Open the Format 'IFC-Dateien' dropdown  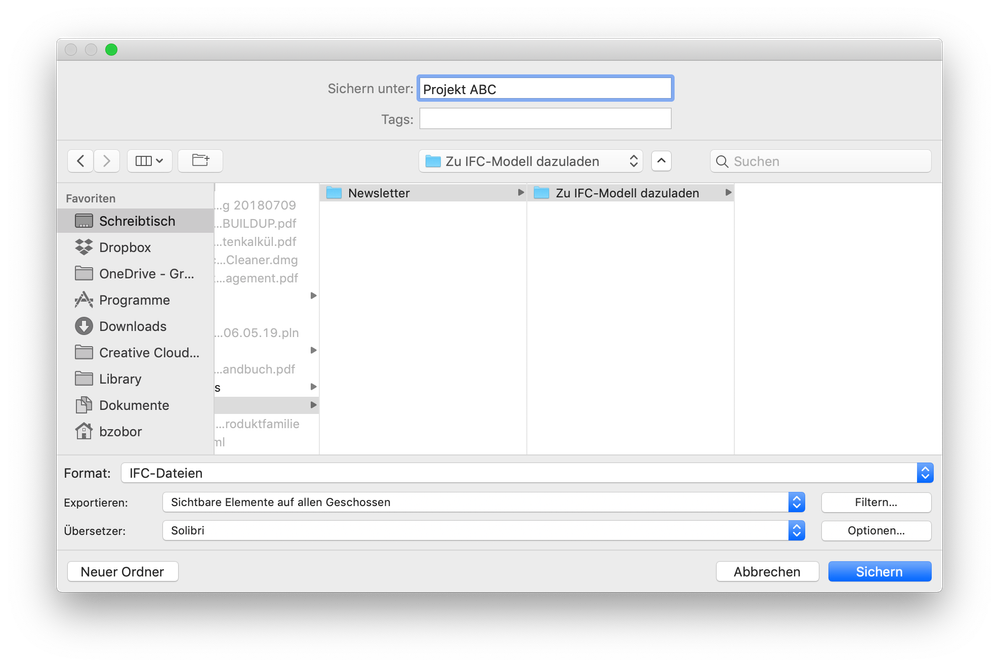(528, 473)
